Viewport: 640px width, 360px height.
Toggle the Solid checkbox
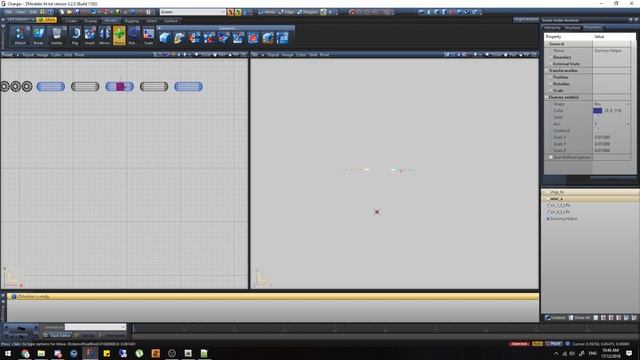tap(596, 117)
